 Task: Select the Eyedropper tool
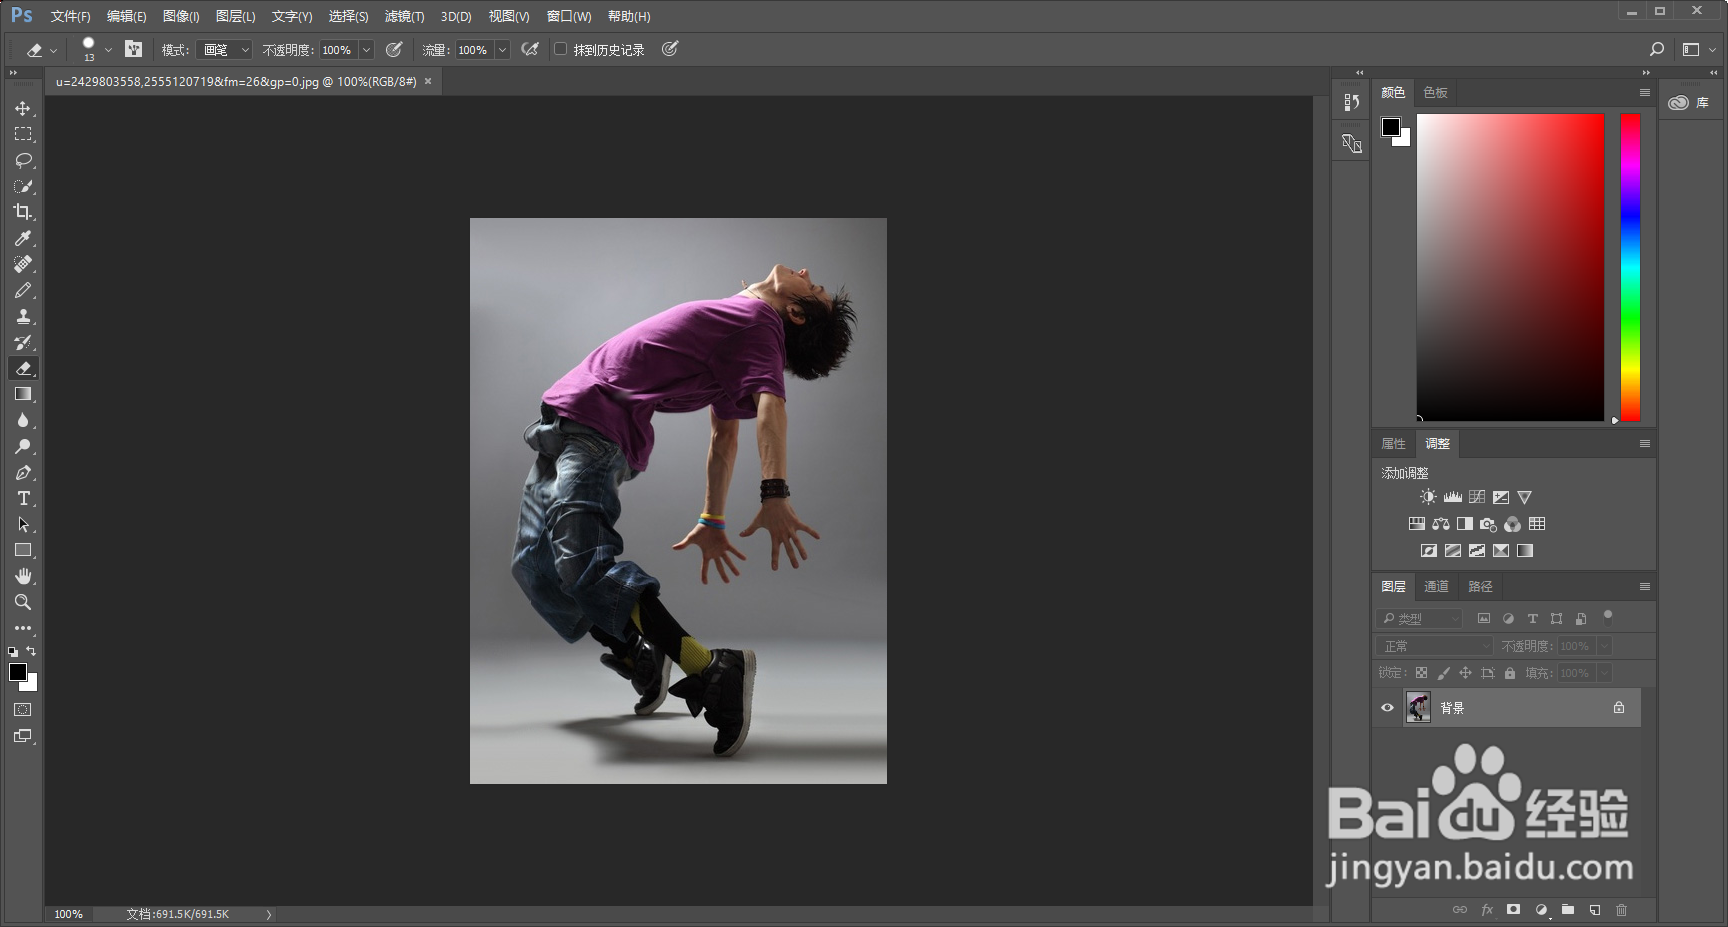coord(23,238)
